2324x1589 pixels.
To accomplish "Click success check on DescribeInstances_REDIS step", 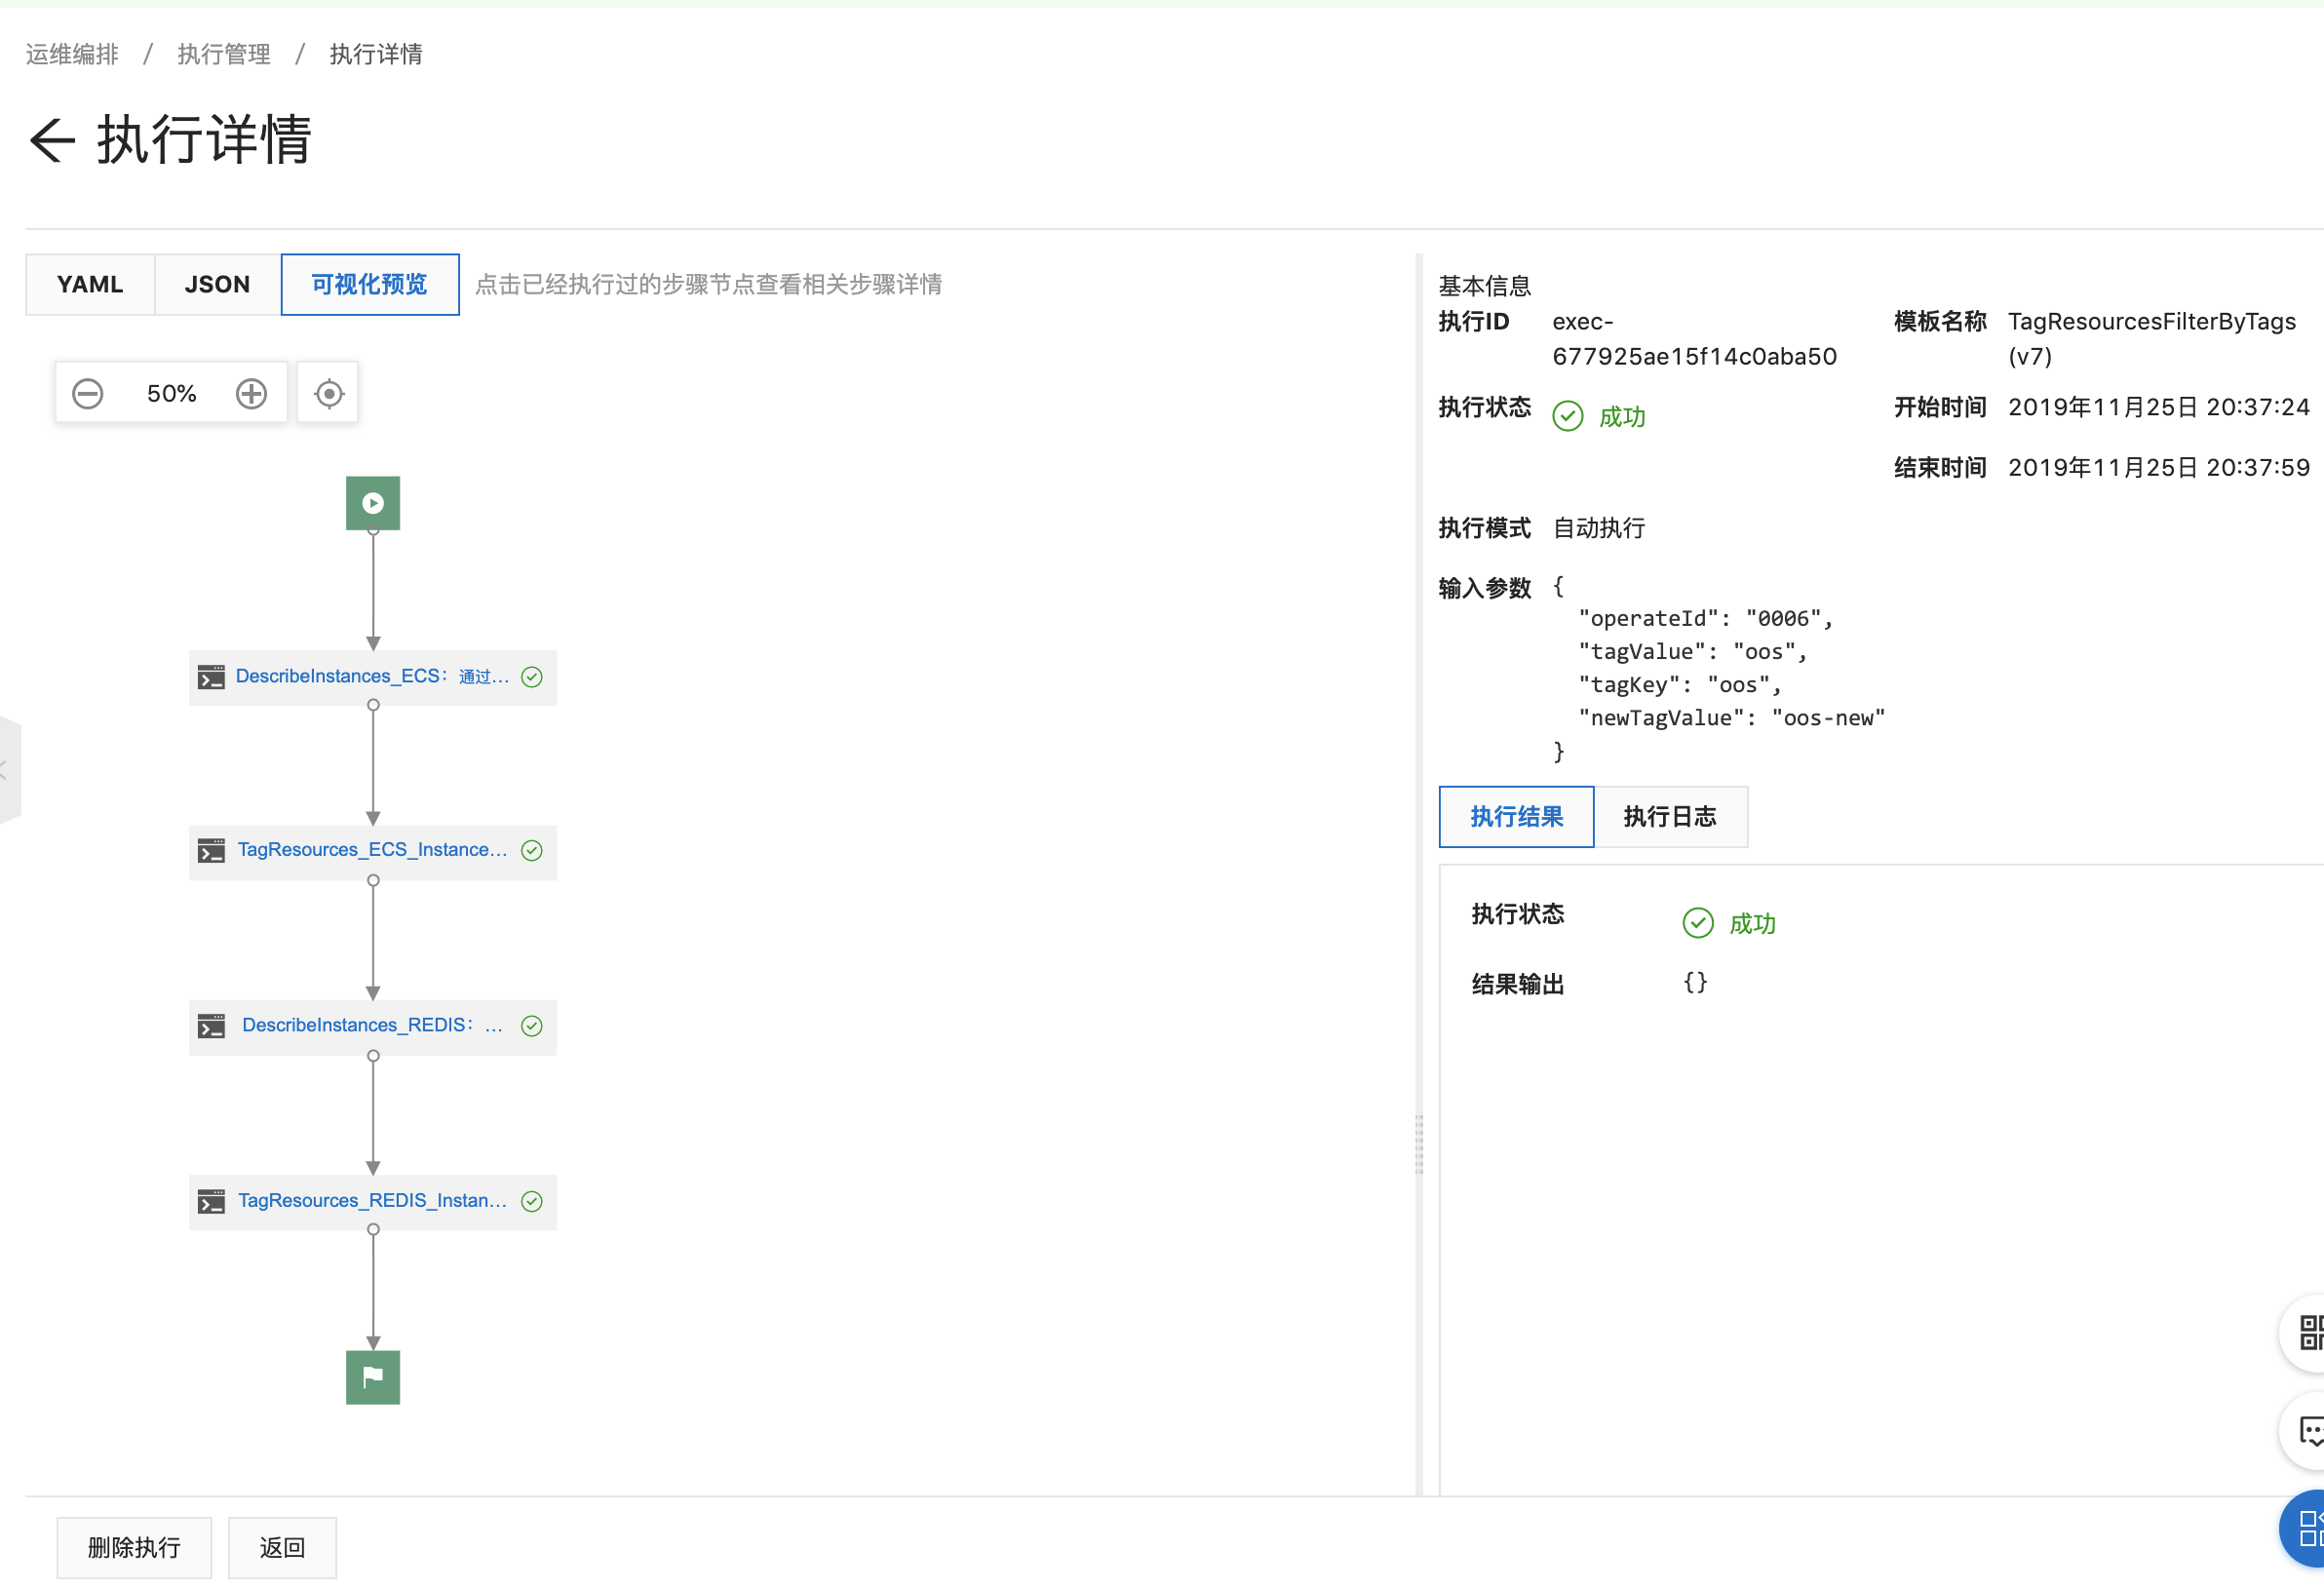I will (x=532, y=1025).
